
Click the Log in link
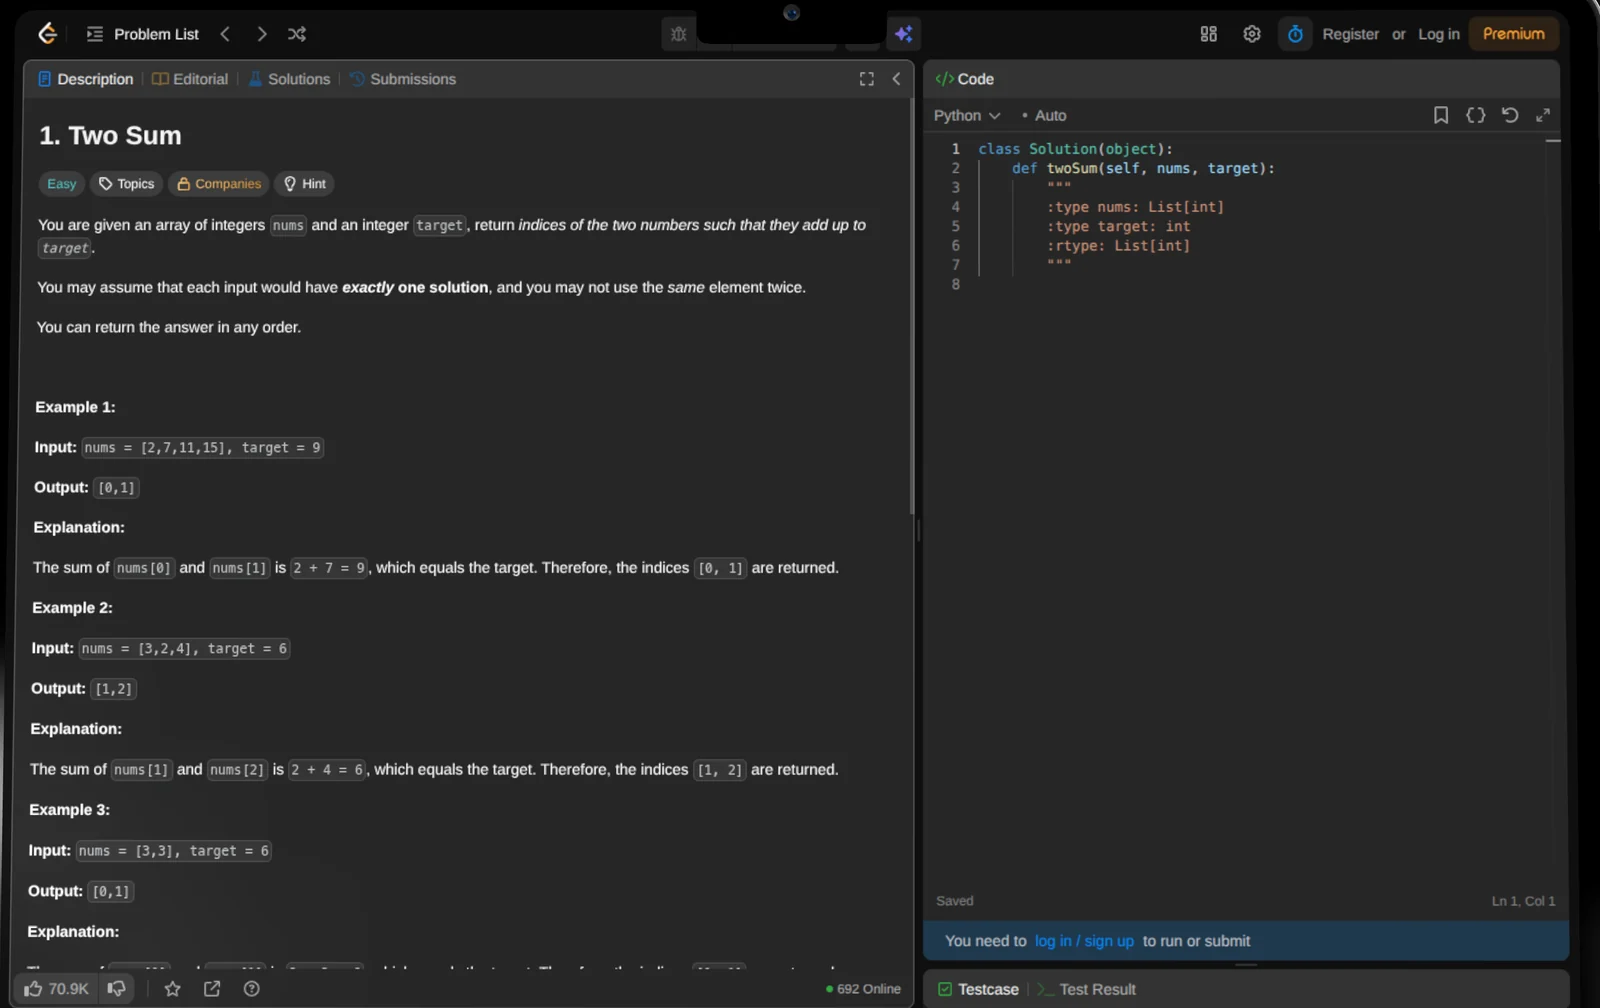[x=1438, y=34]
